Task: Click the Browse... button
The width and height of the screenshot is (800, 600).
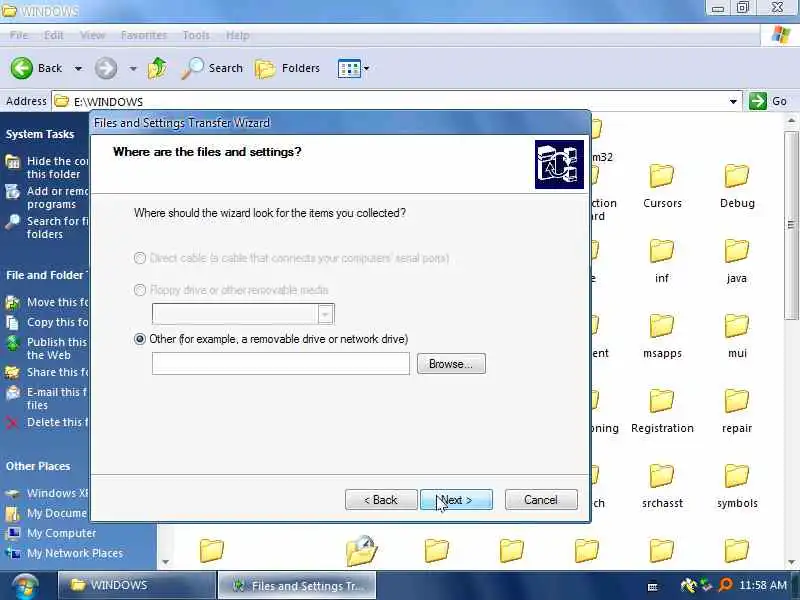Action: click(x=451, y=364)
